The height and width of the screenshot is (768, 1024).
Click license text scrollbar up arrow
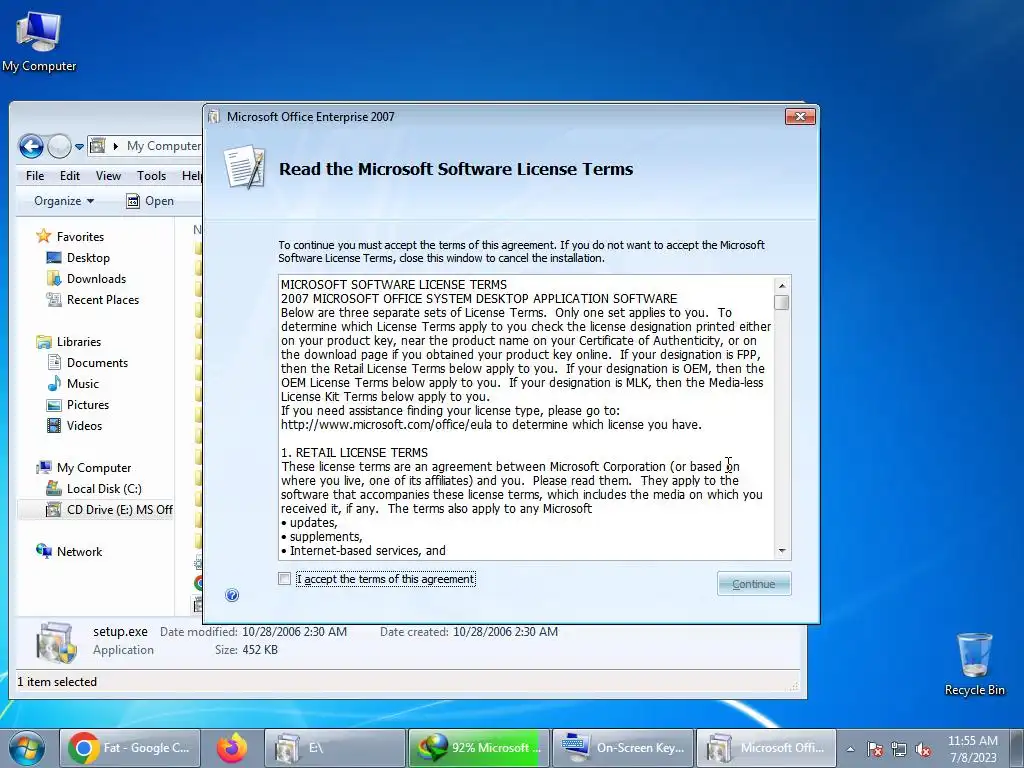click(x=782, y=285)
